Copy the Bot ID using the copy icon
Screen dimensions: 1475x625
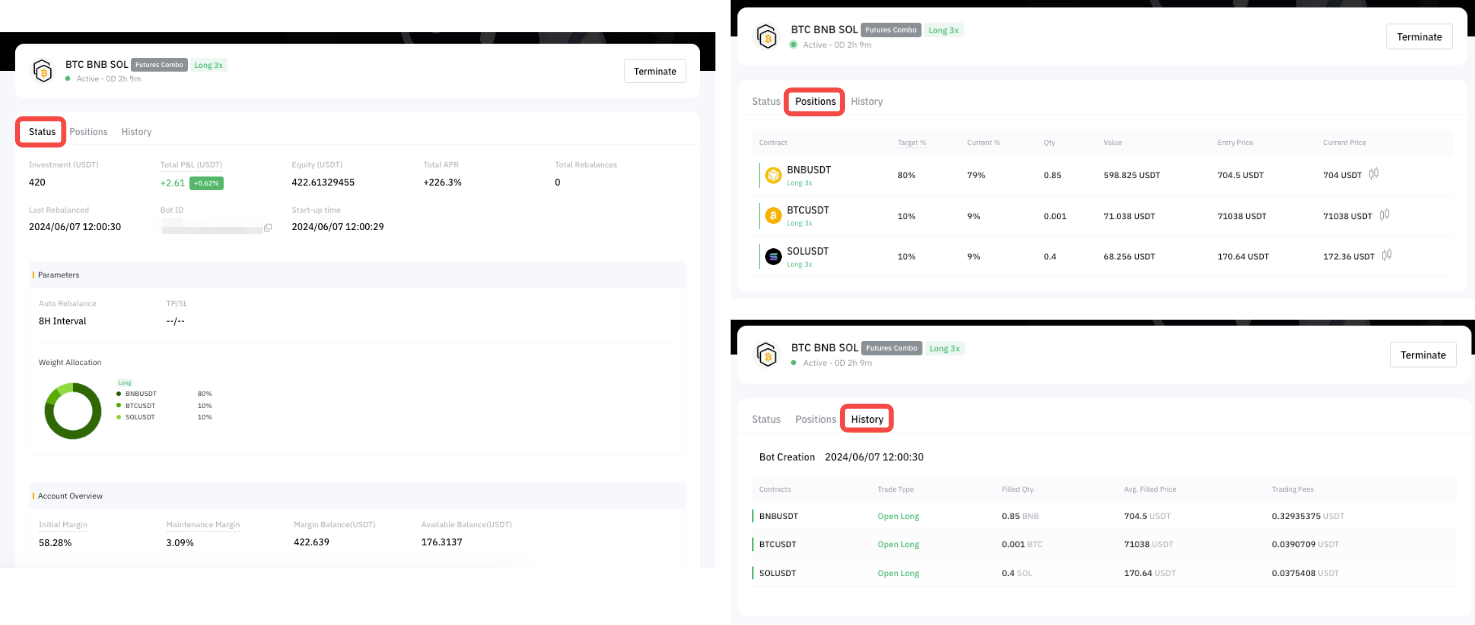[268, 228]
